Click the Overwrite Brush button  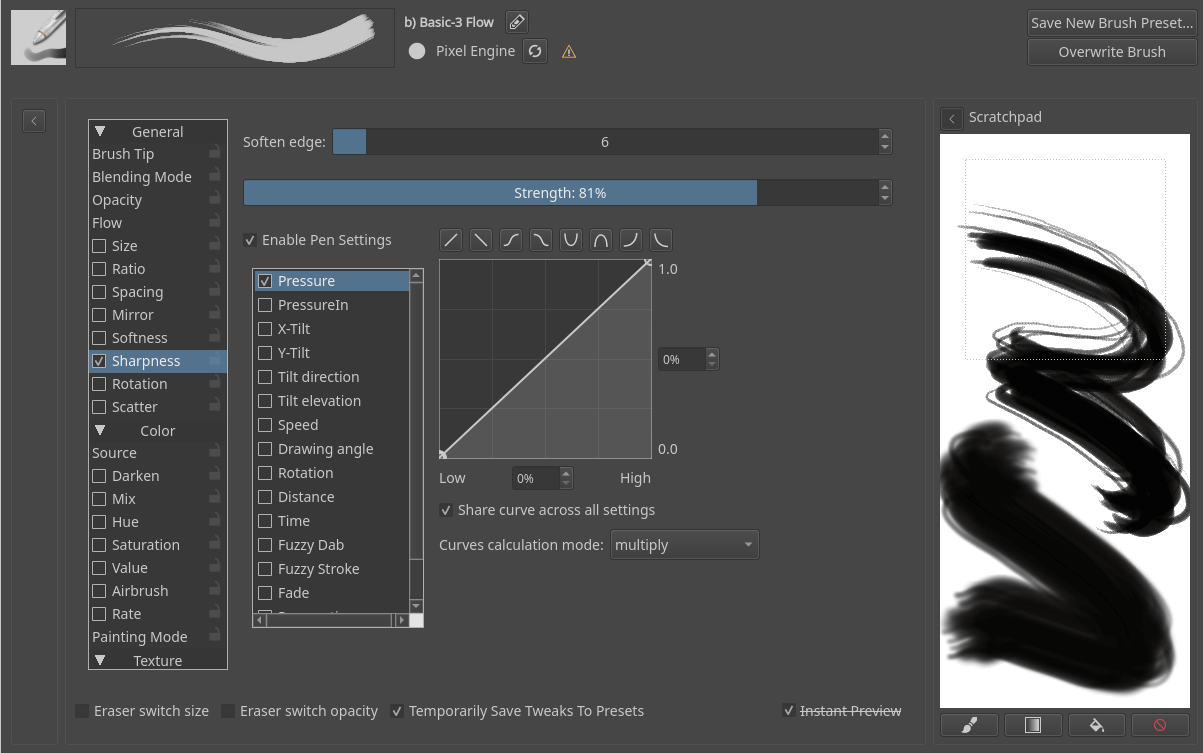[1111, 52]
